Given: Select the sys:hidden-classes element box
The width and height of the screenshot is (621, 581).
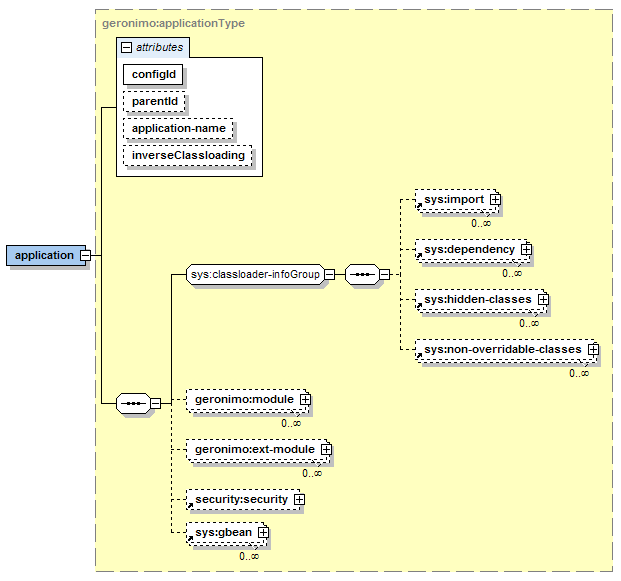Looking at the screenshot, I should [480, 301].
